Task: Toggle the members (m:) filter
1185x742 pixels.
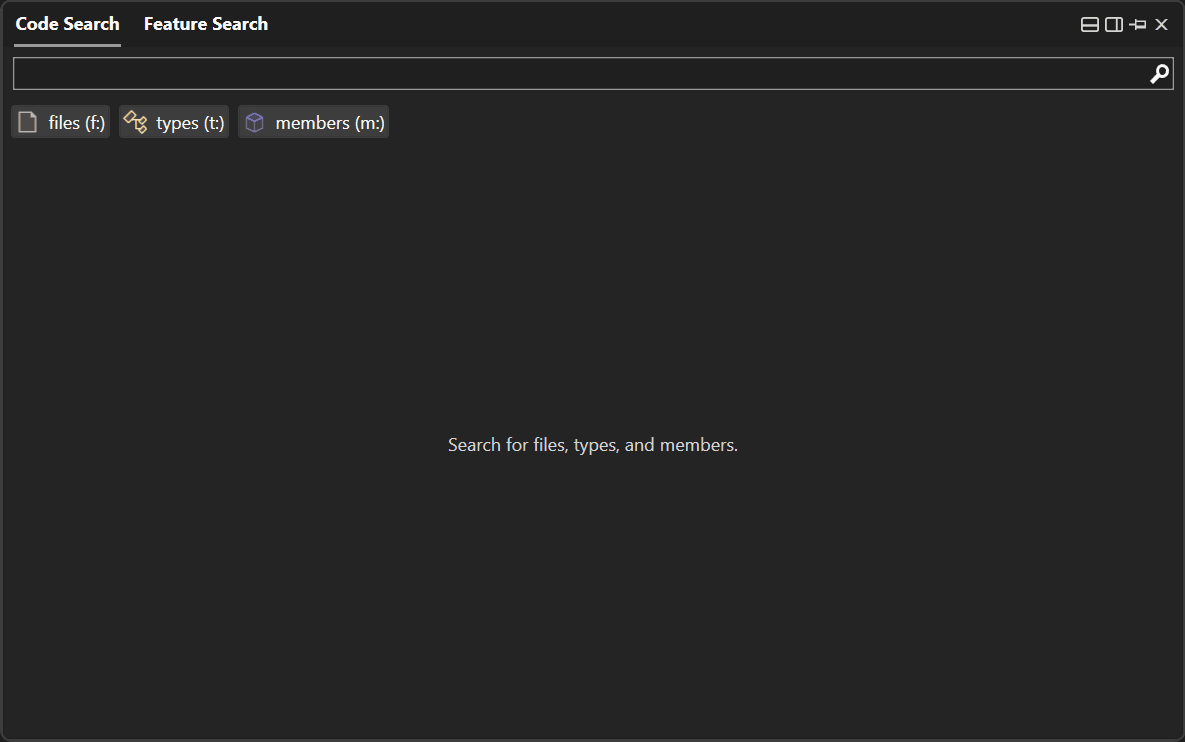Action: (x=313, y=123)
